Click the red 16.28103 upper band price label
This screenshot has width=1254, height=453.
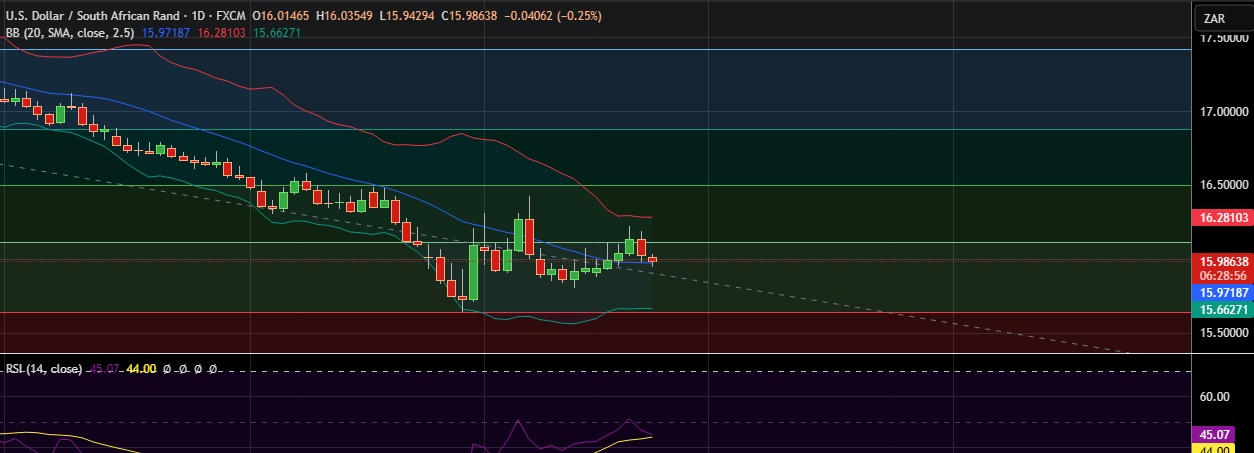tap(1222, 217)
